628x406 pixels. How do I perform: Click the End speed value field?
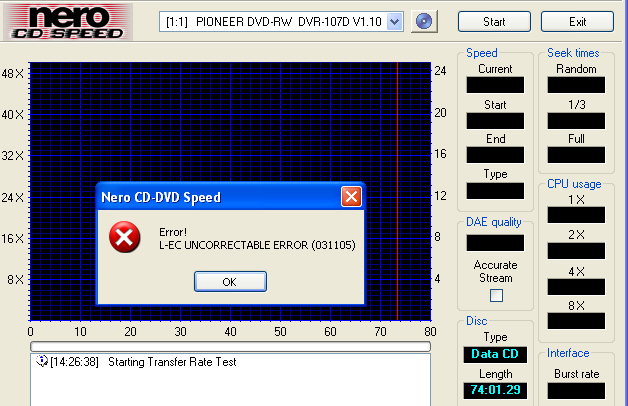(x=495, y=155)
